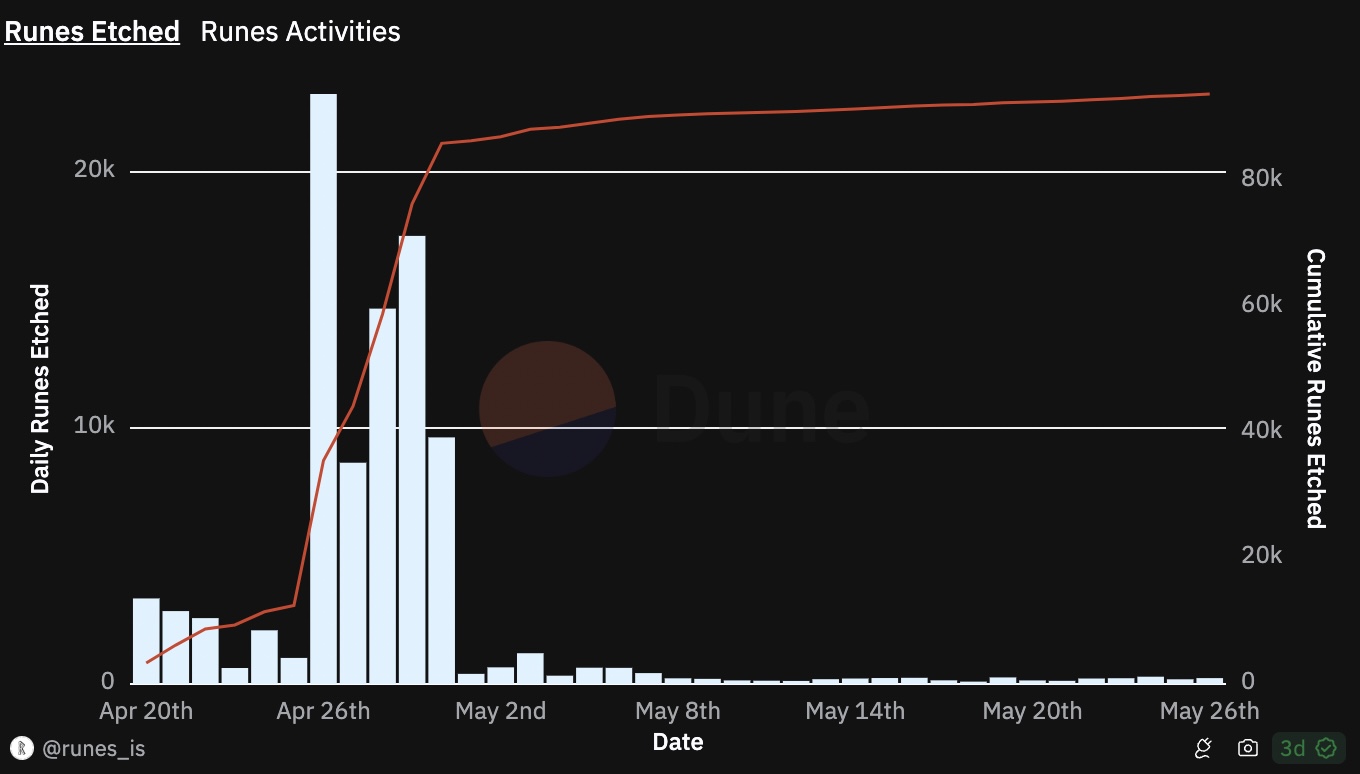Open the Runes Etched tab
This screenshot has width=1360, height=774.
coord(92,31)
